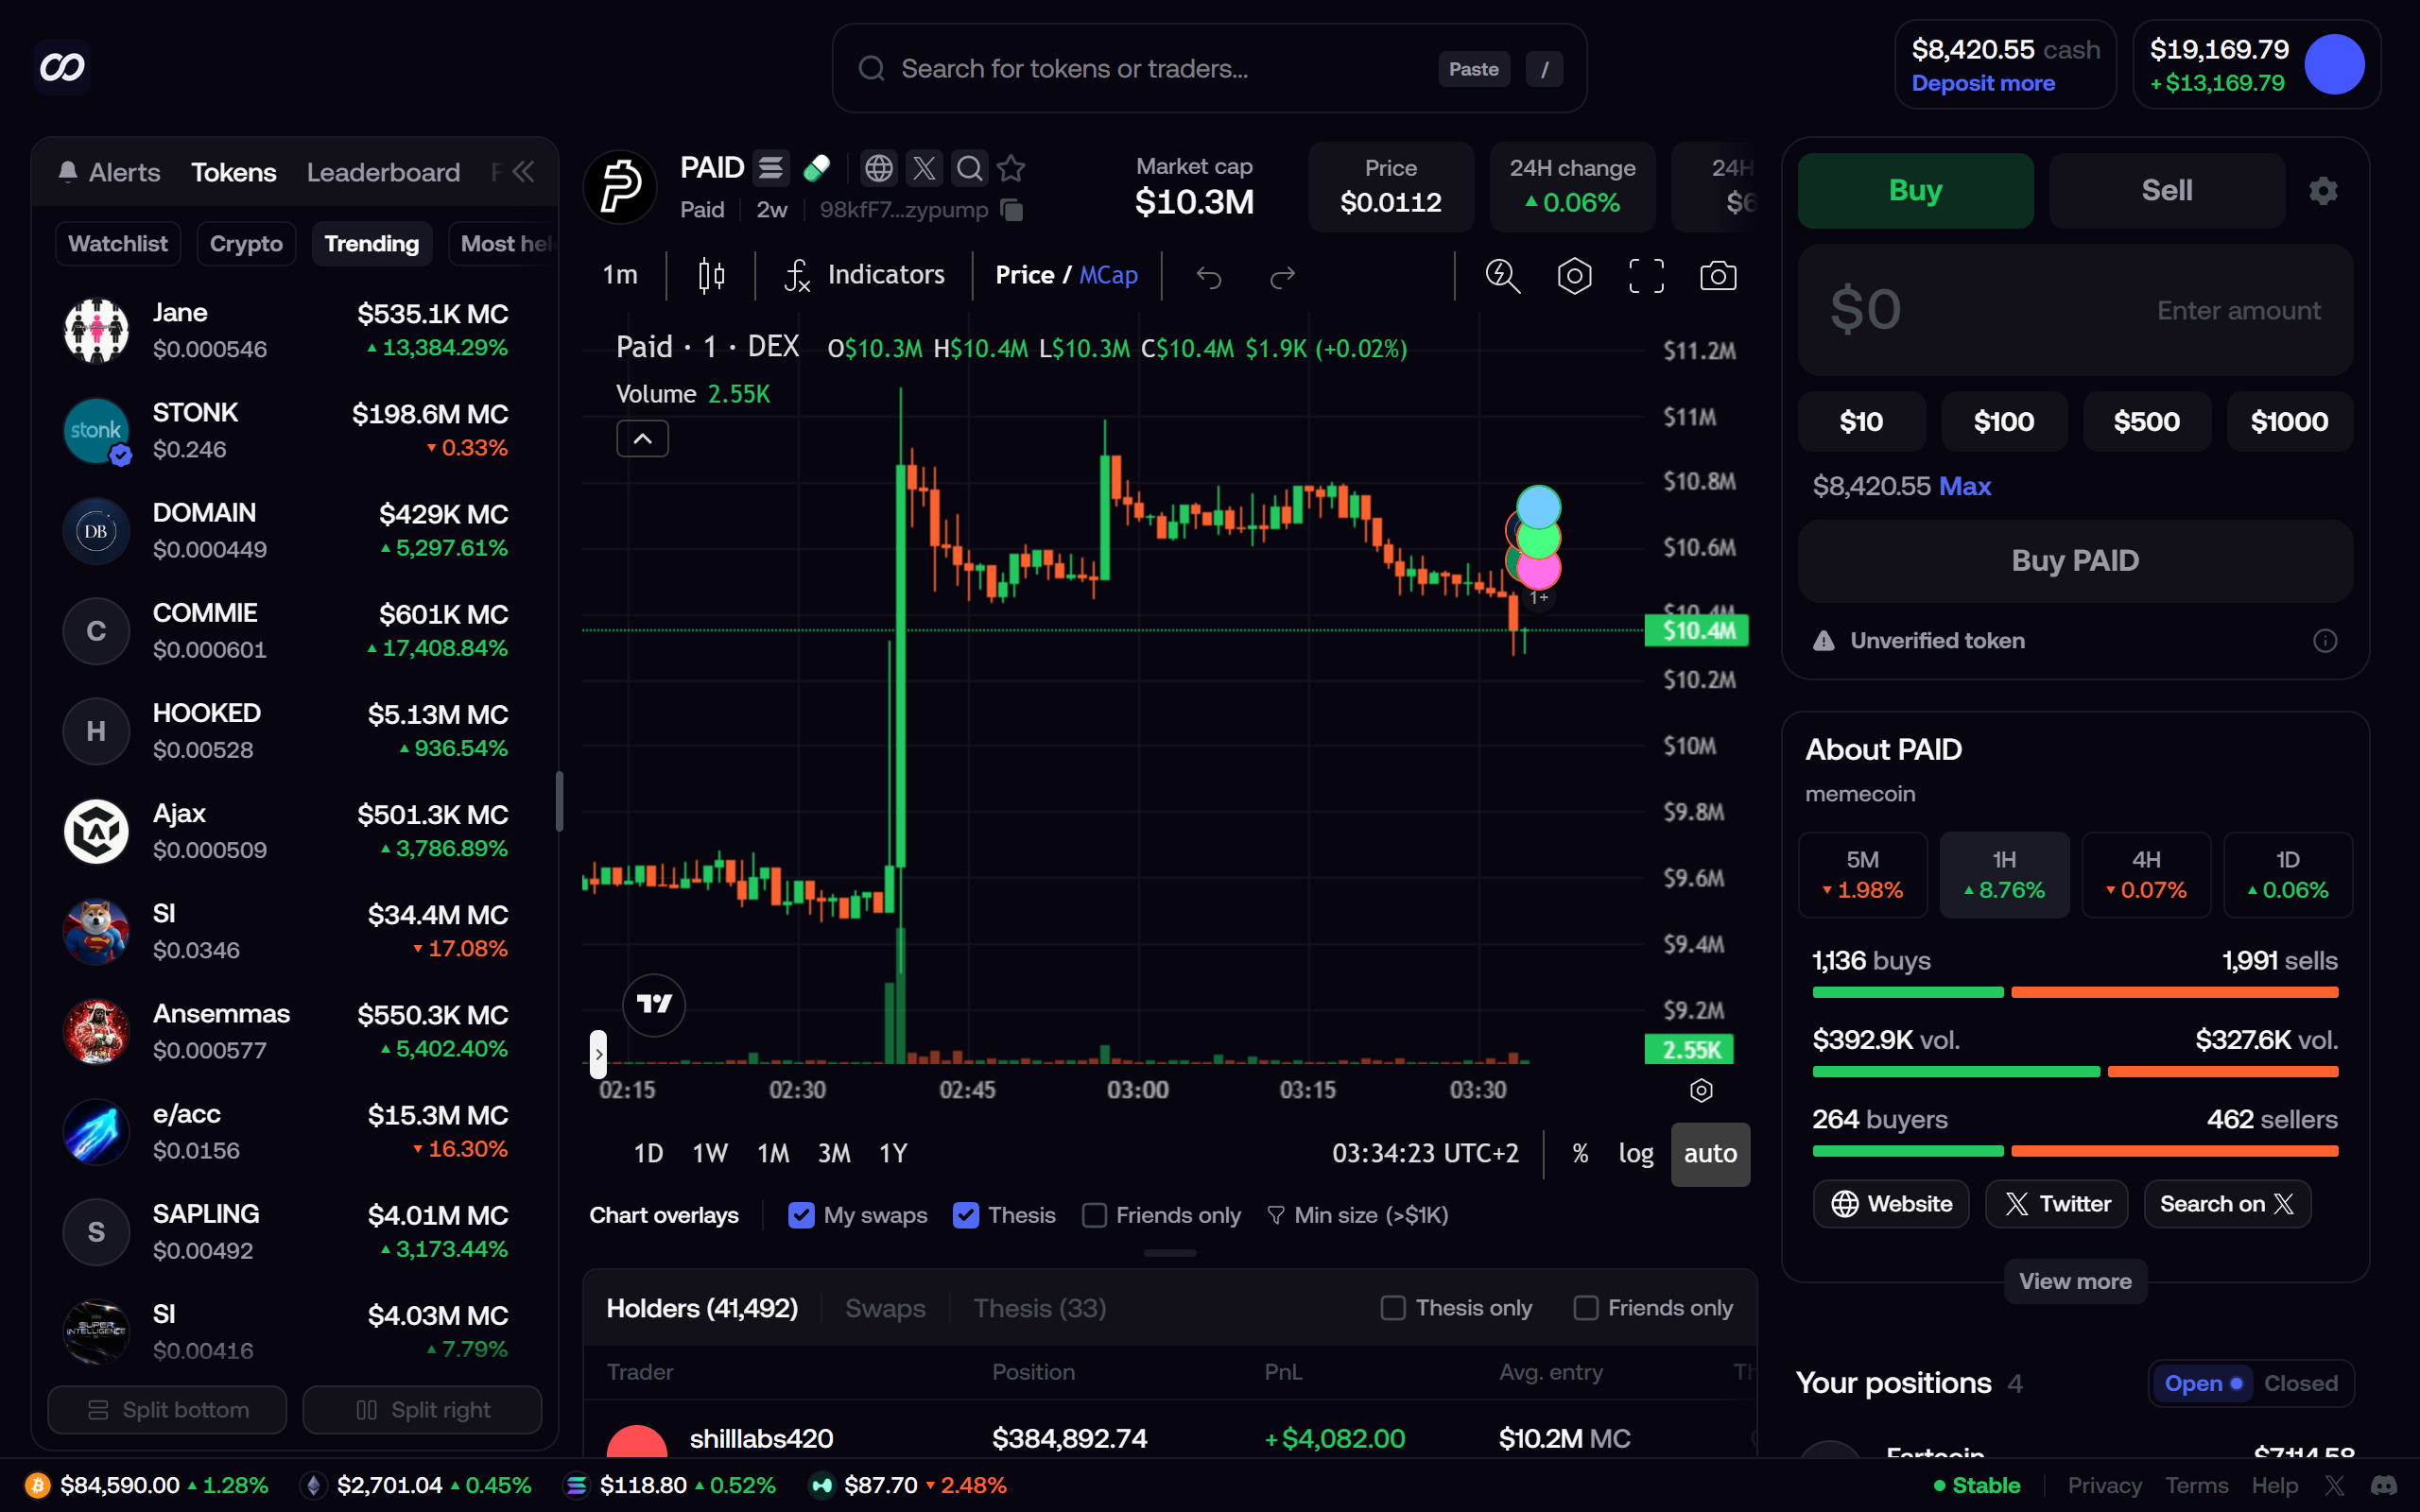Viewport: 2420px width, 1512px height.
Task: Open the Indicators menu
Action: tap(864, 275)
